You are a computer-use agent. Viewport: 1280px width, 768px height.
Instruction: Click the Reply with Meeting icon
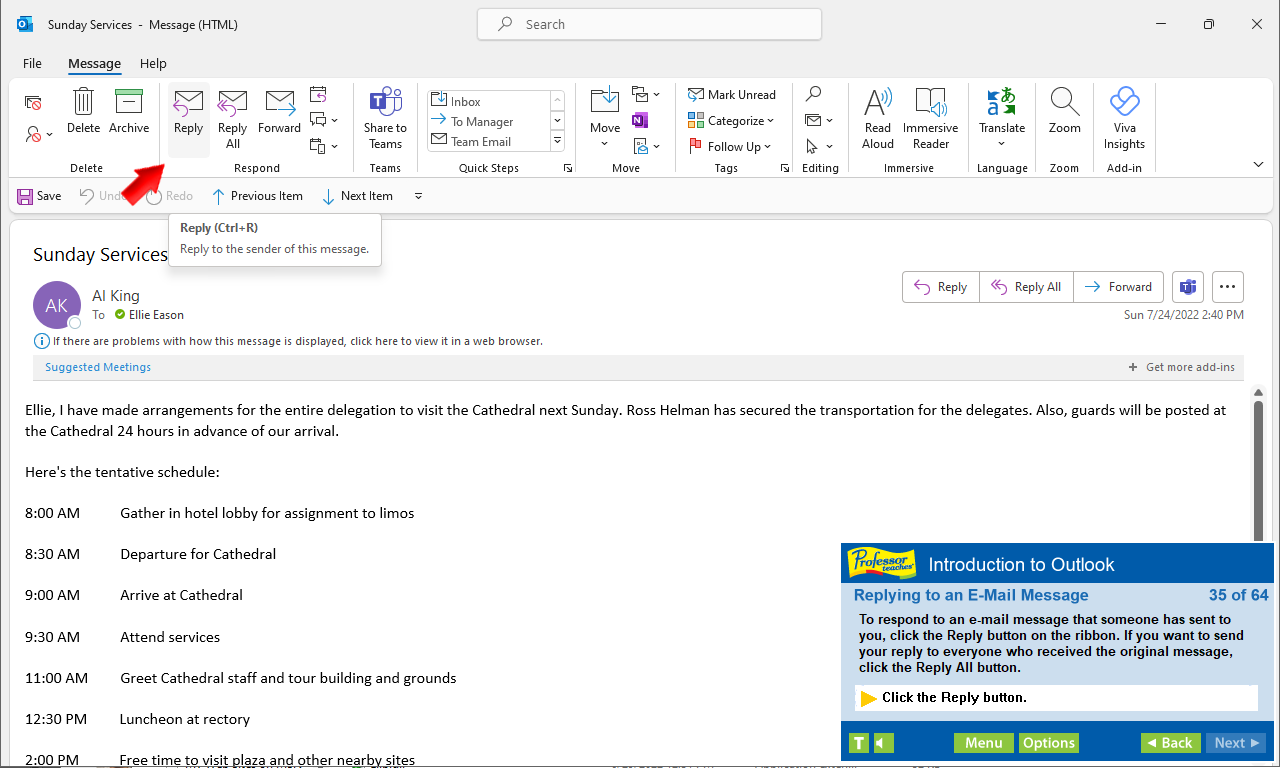click(318, 95)
